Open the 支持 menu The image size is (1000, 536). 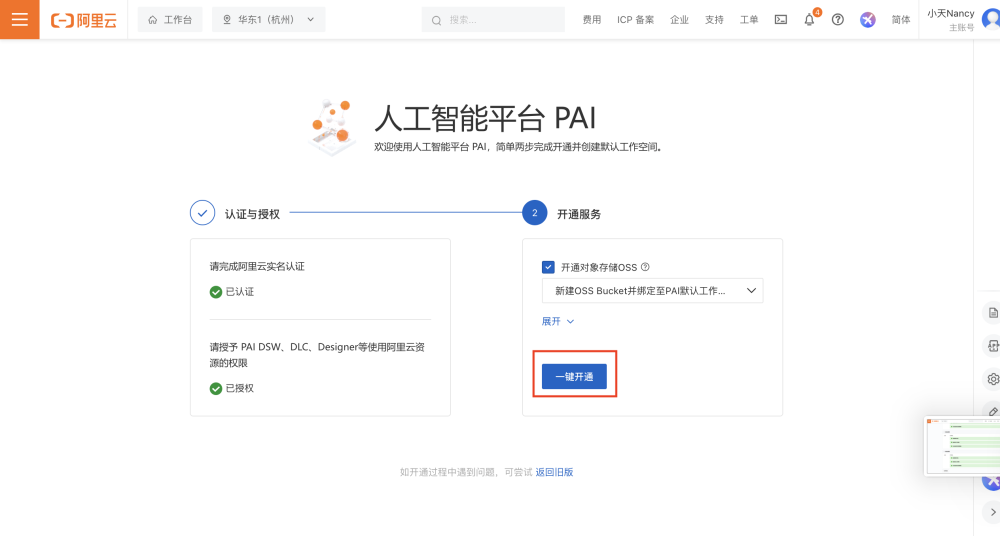714,20
